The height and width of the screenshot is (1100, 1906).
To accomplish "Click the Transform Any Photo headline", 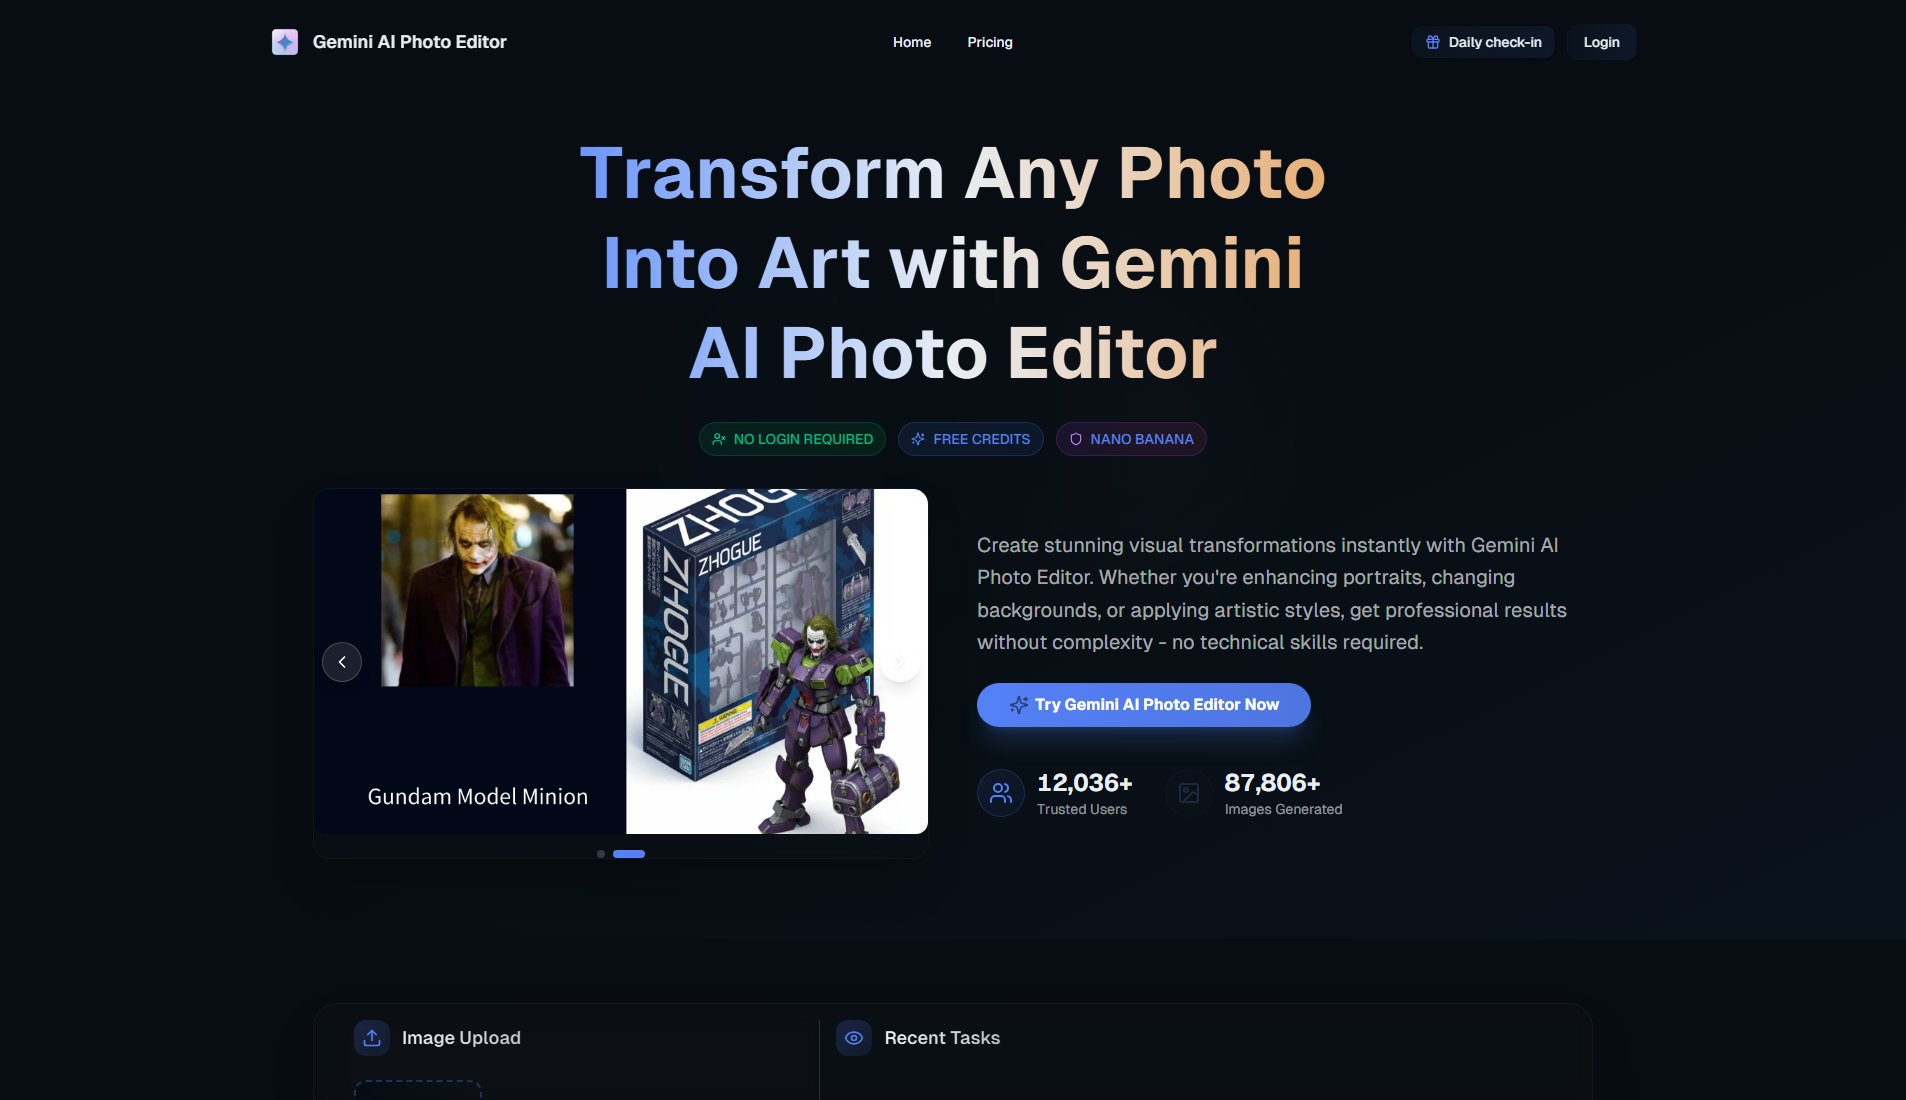I will [953, 263].
